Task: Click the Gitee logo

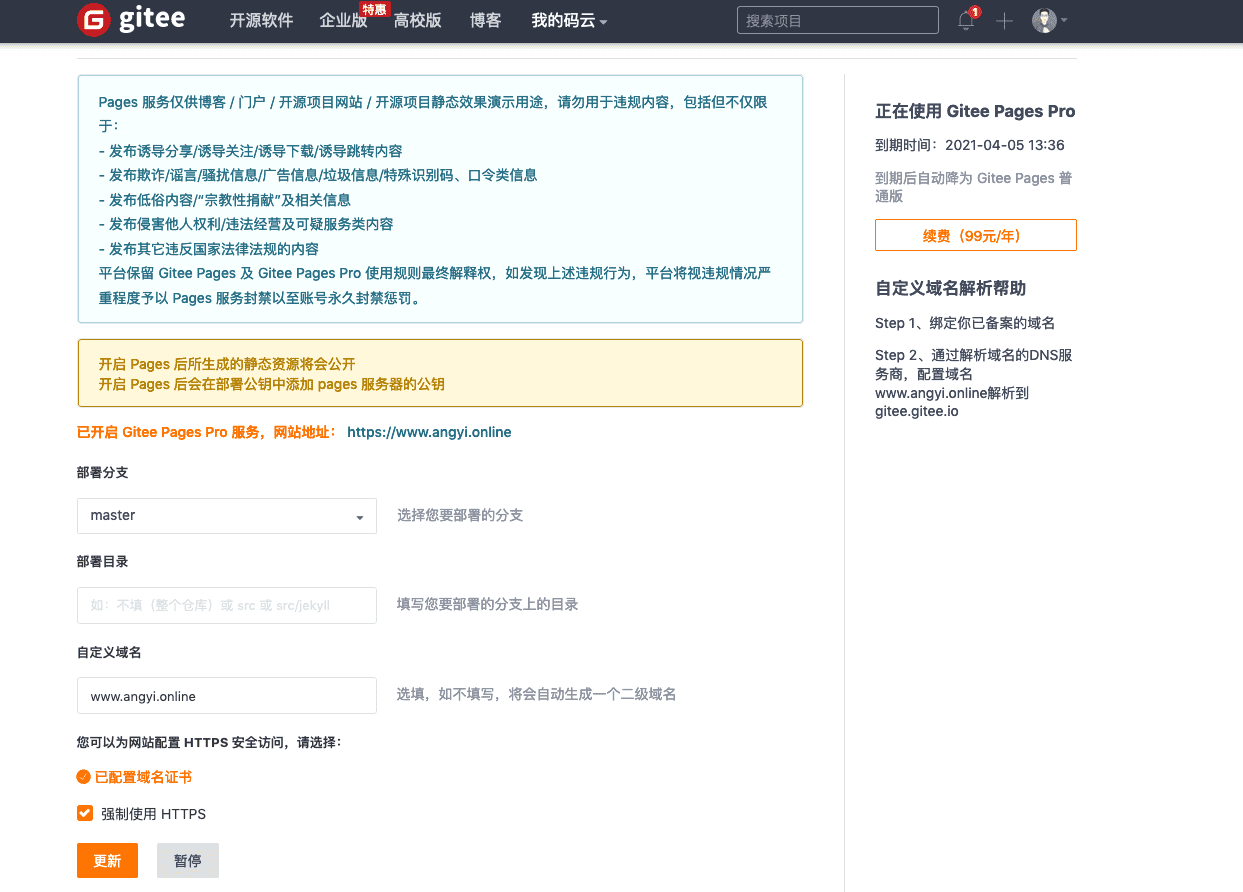Action: [x=131, y=20]
